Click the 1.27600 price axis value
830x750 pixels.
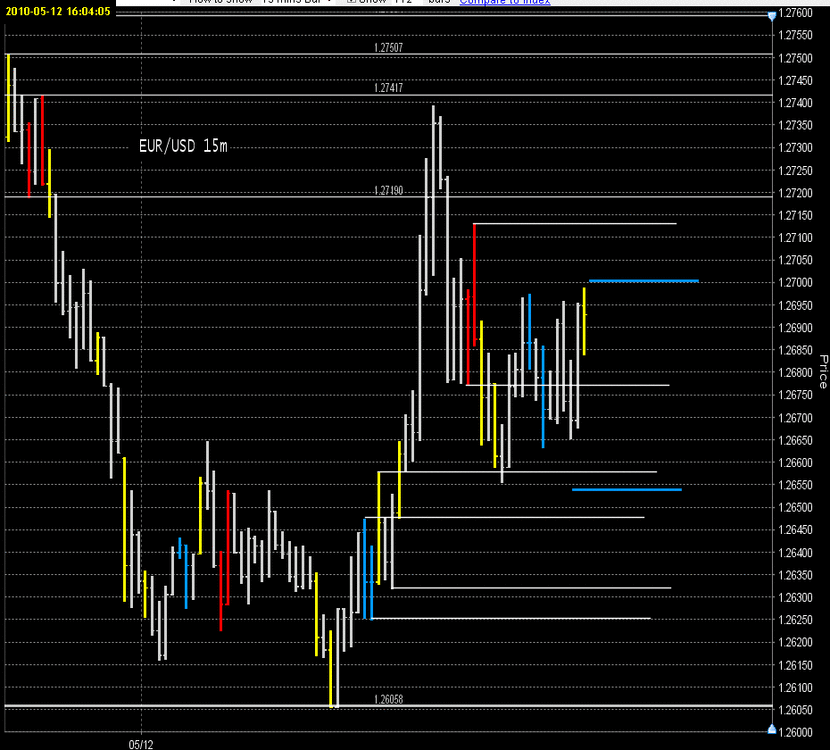(796, 13)
